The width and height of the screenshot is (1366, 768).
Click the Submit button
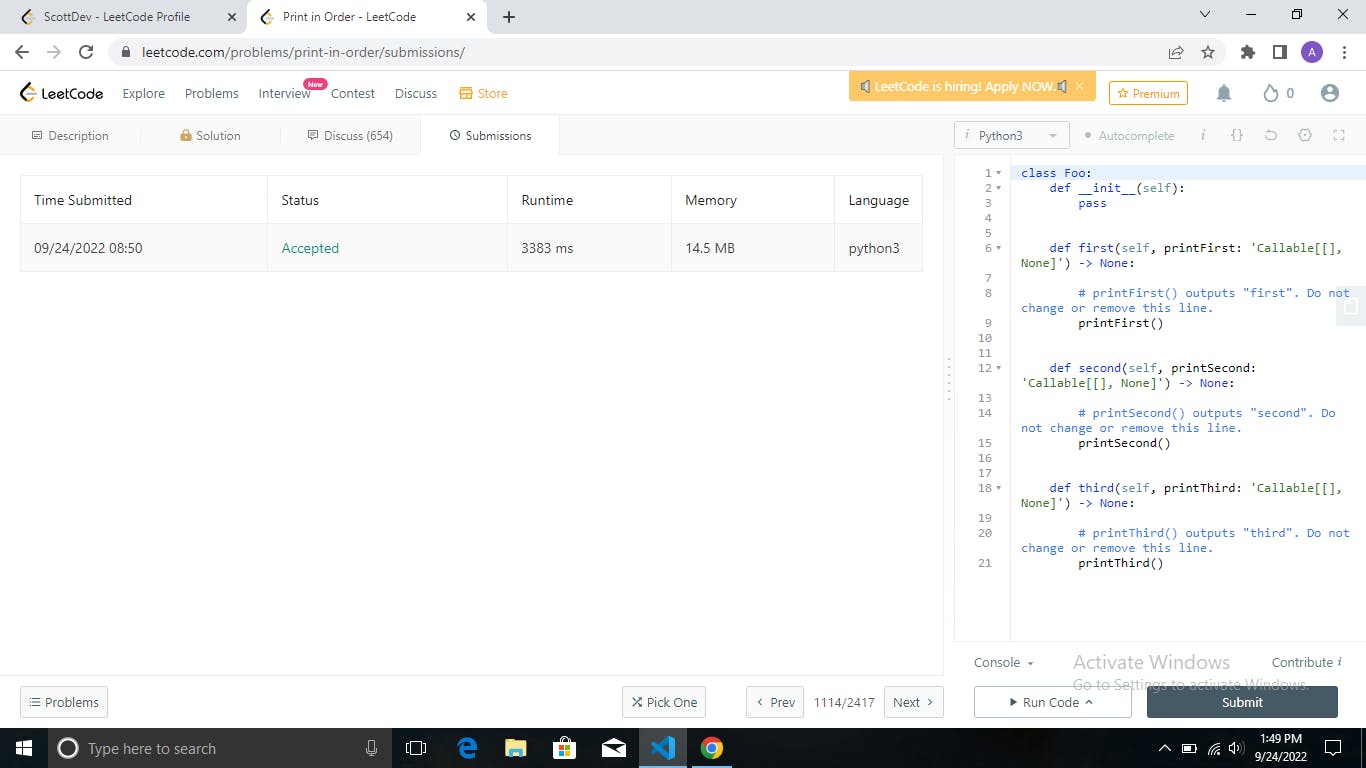(x=1242, y=702)
